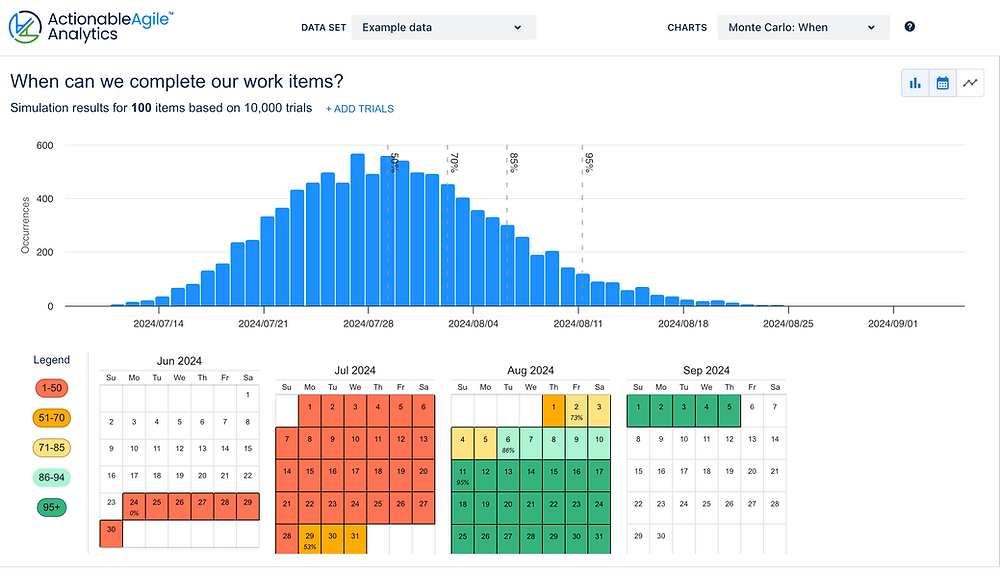Select the 51-70 orange legend swatch
This screenshot has height=570, width=1000.
click(52, 418)
